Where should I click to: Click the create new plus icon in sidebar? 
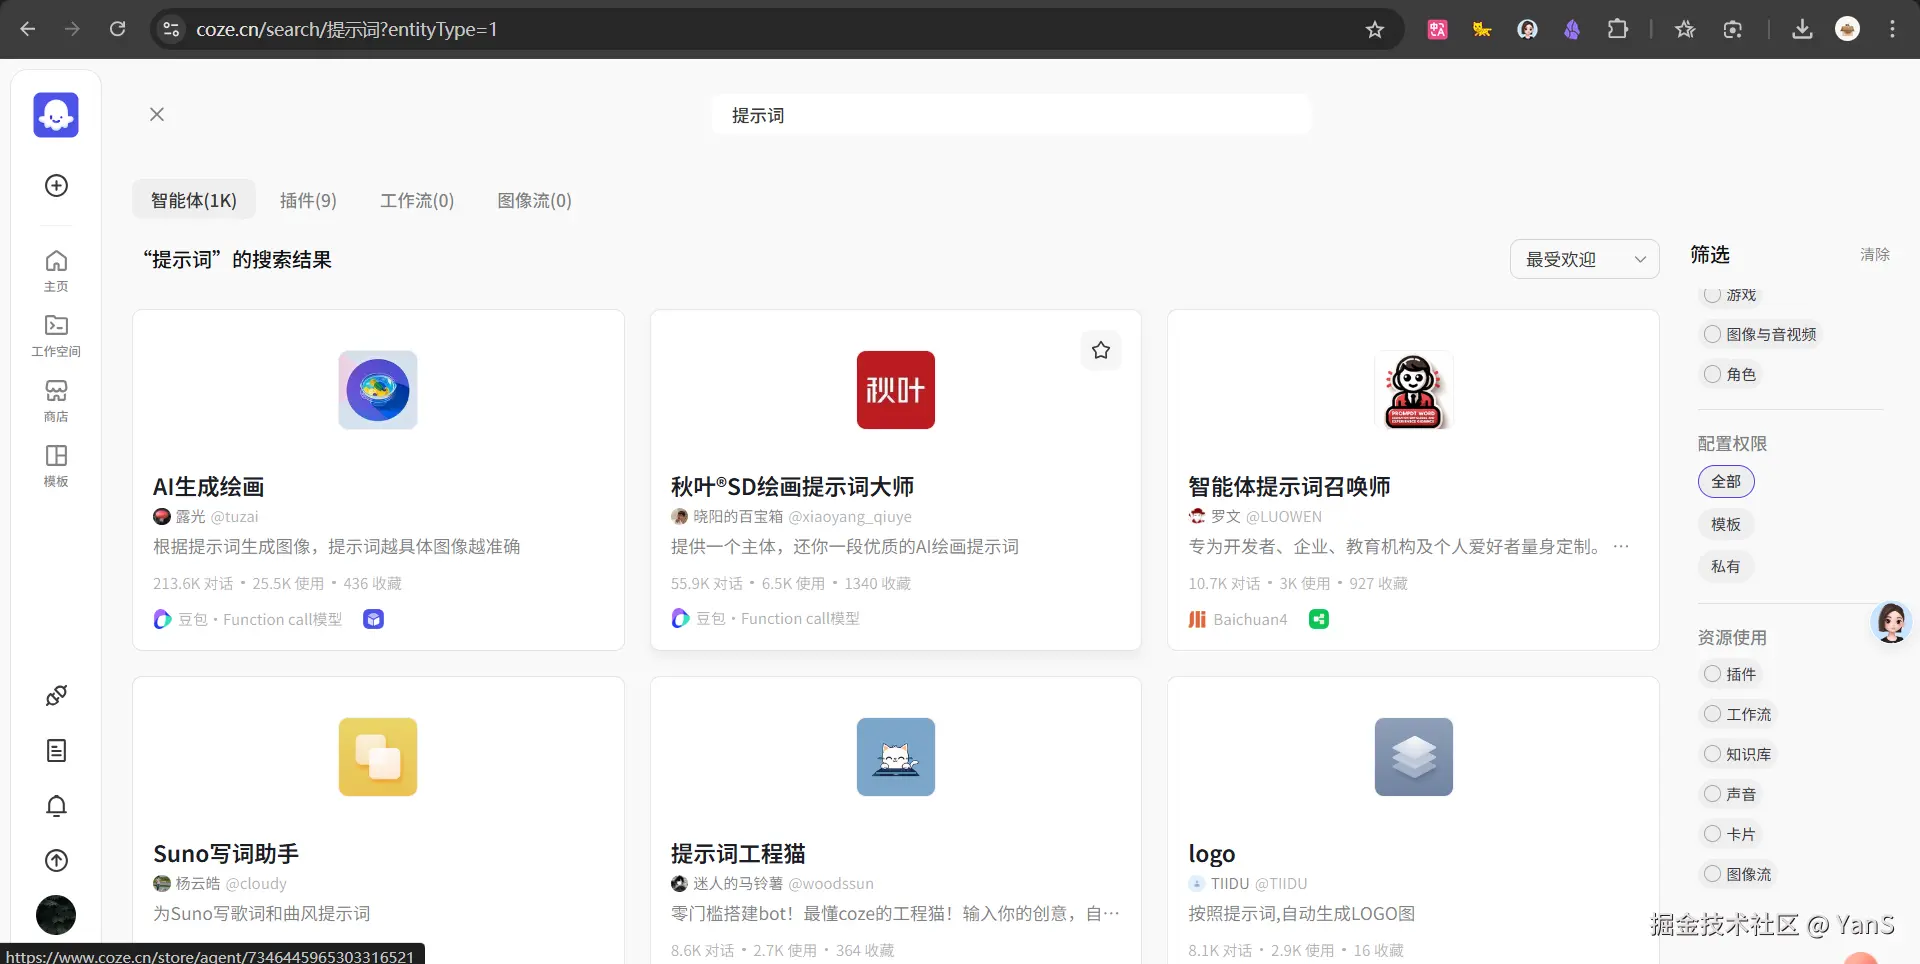pyautogui.click(x=57, y=186)
